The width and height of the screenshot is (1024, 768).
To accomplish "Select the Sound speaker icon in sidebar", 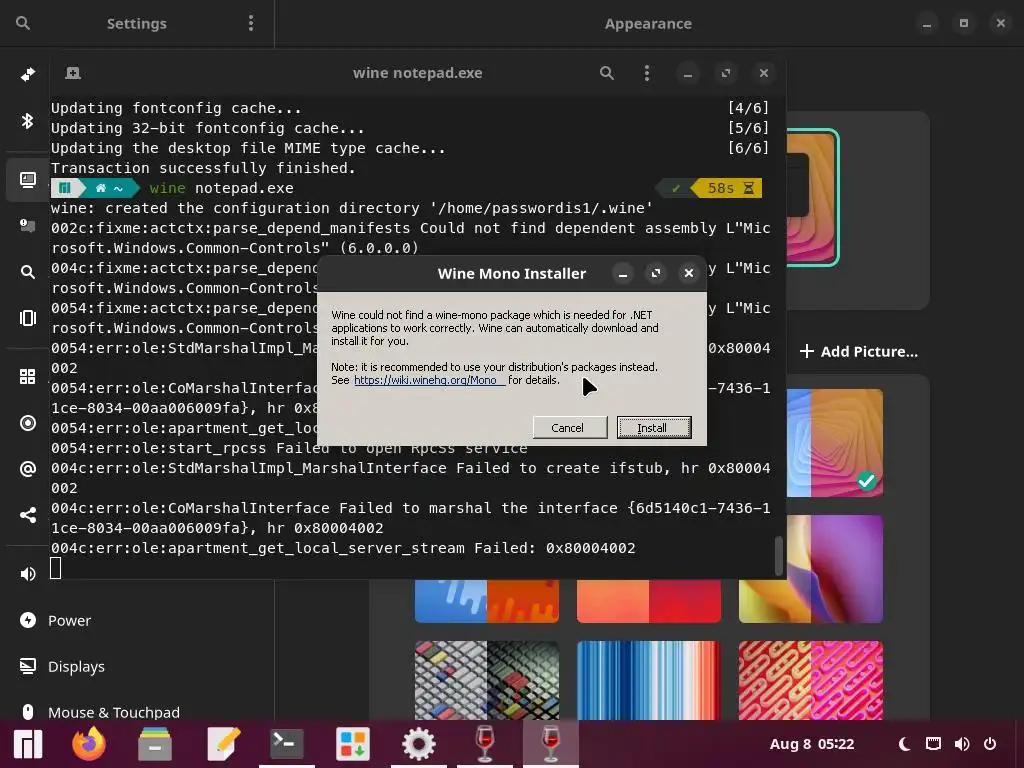I will point(27,574).
